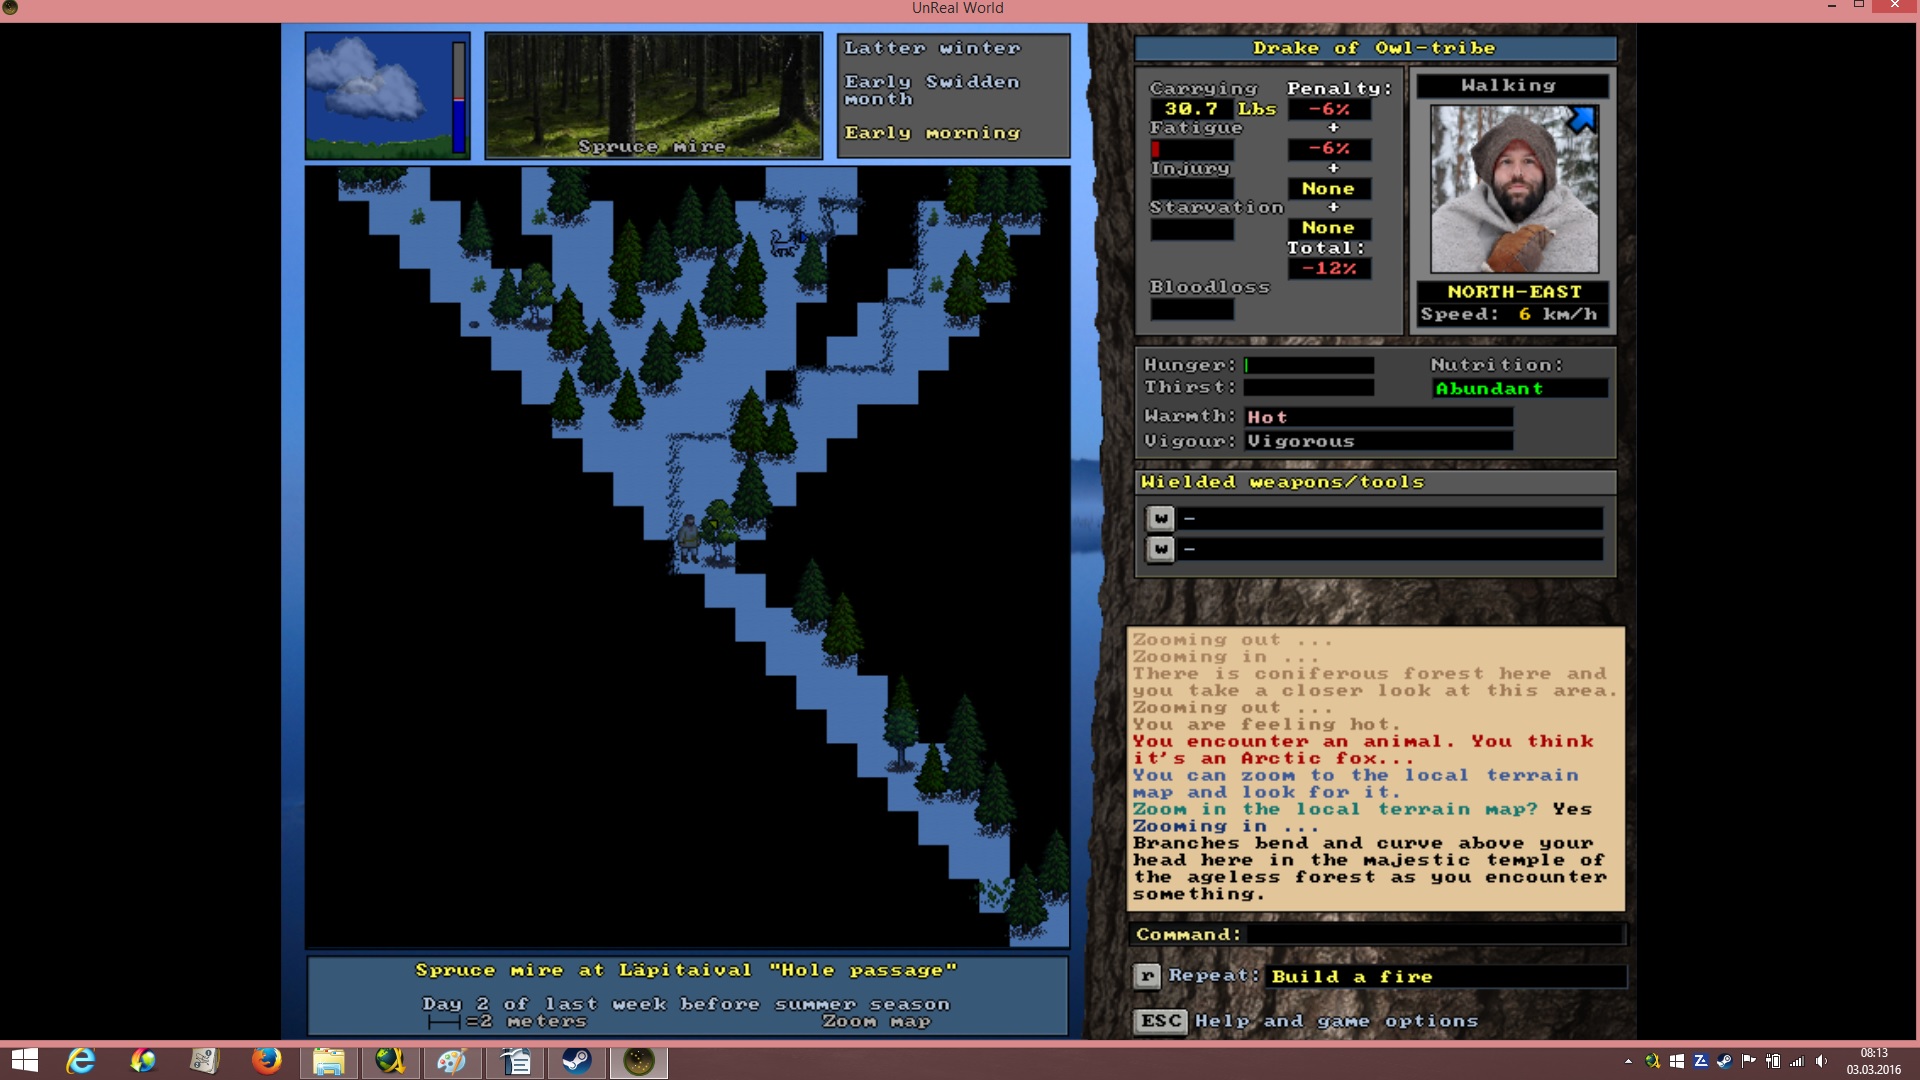Click the '-12%' total penalty value
The height and width of the screenshot is (1080, 1920).
pos(1329,269)
